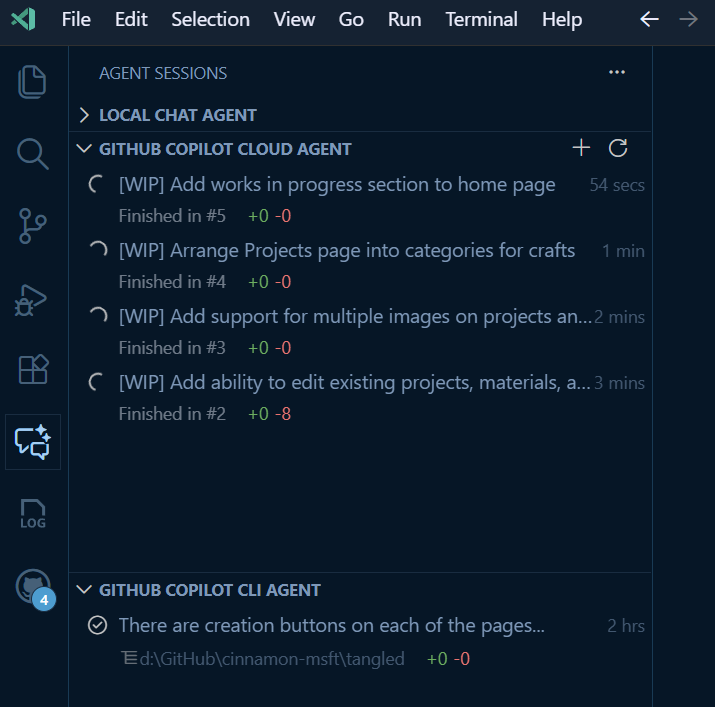715x707 pixels.
Task: Collapse the GitHub Copilot Cloud Agent section
Action: [84, 149]
